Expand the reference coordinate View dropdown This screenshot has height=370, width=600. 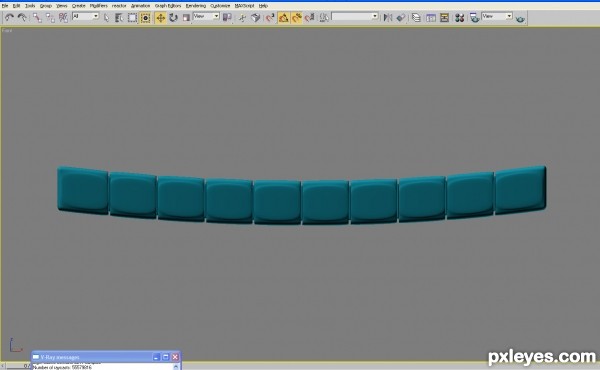(x=206, y=16)
